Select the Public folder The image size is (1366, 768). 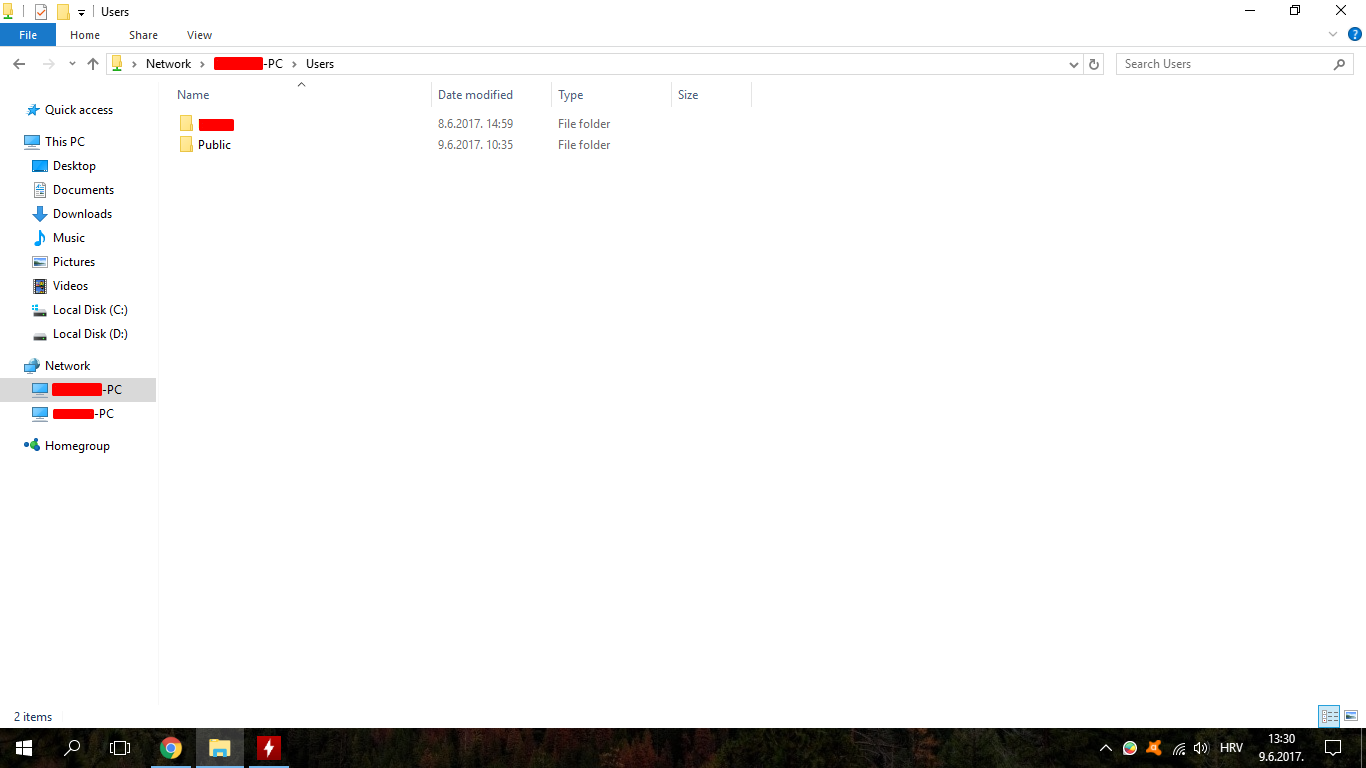click(214, 145)
